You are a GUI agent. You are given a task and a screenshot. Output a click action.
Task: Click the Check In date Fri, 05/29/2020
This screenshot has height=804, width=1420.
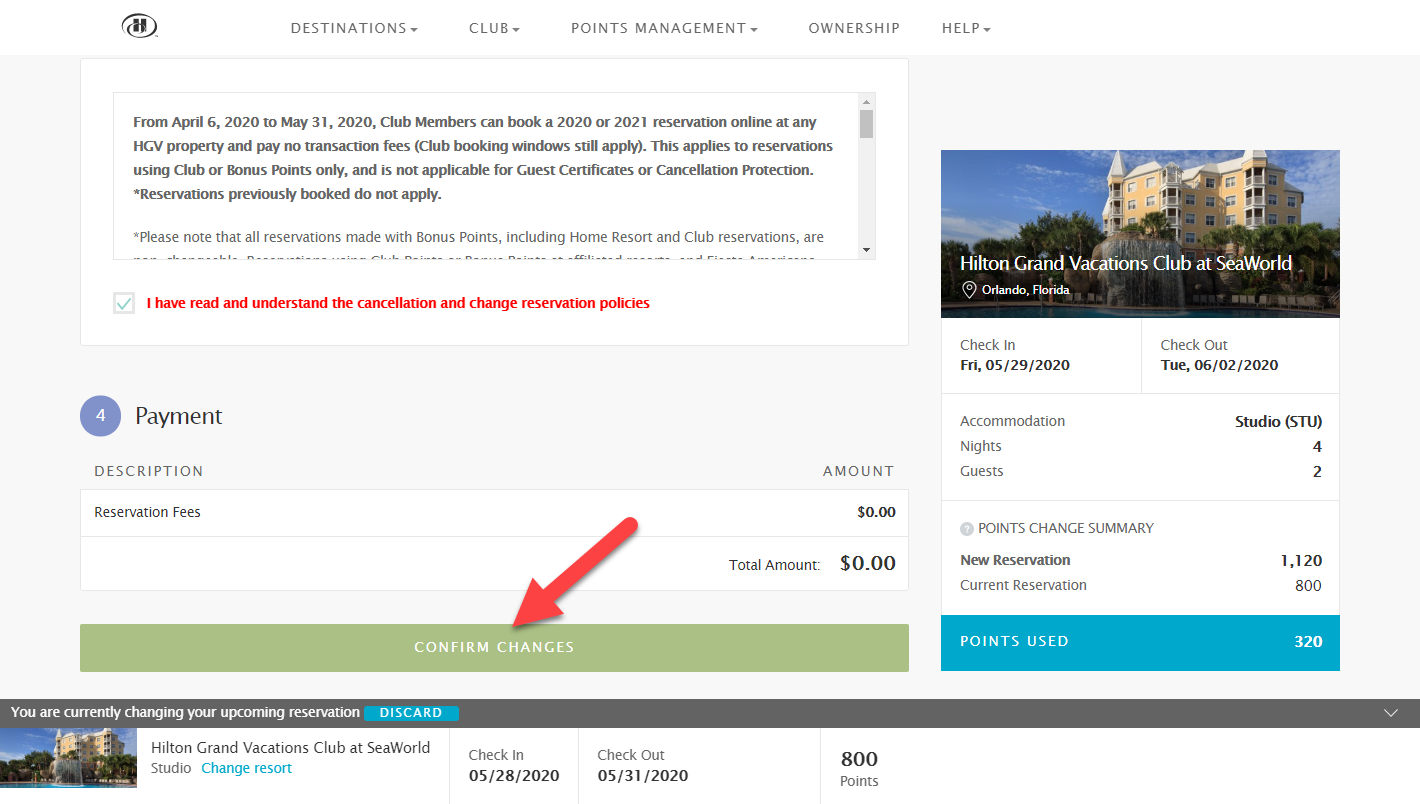[1015, 365]
